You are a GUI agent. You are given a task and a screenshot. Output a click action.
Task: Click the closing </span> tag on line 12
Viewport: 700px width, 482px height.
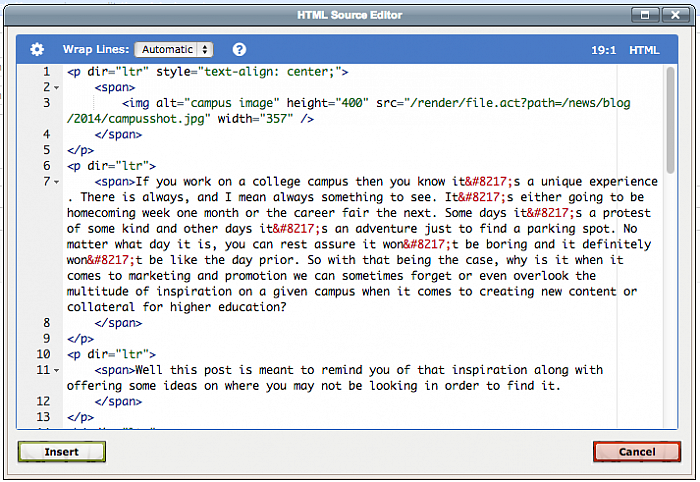click(118, 401)
